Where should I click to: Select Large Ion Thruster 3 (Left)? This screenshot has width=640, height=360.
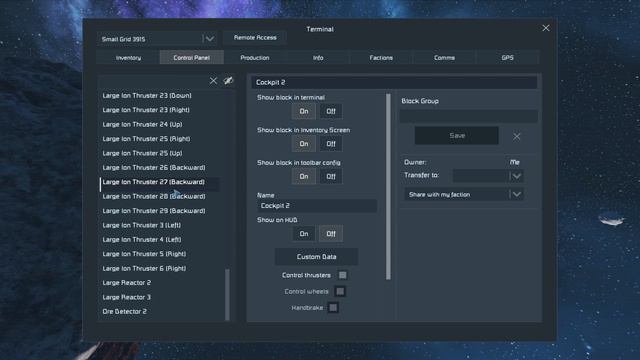click(141, 225)
